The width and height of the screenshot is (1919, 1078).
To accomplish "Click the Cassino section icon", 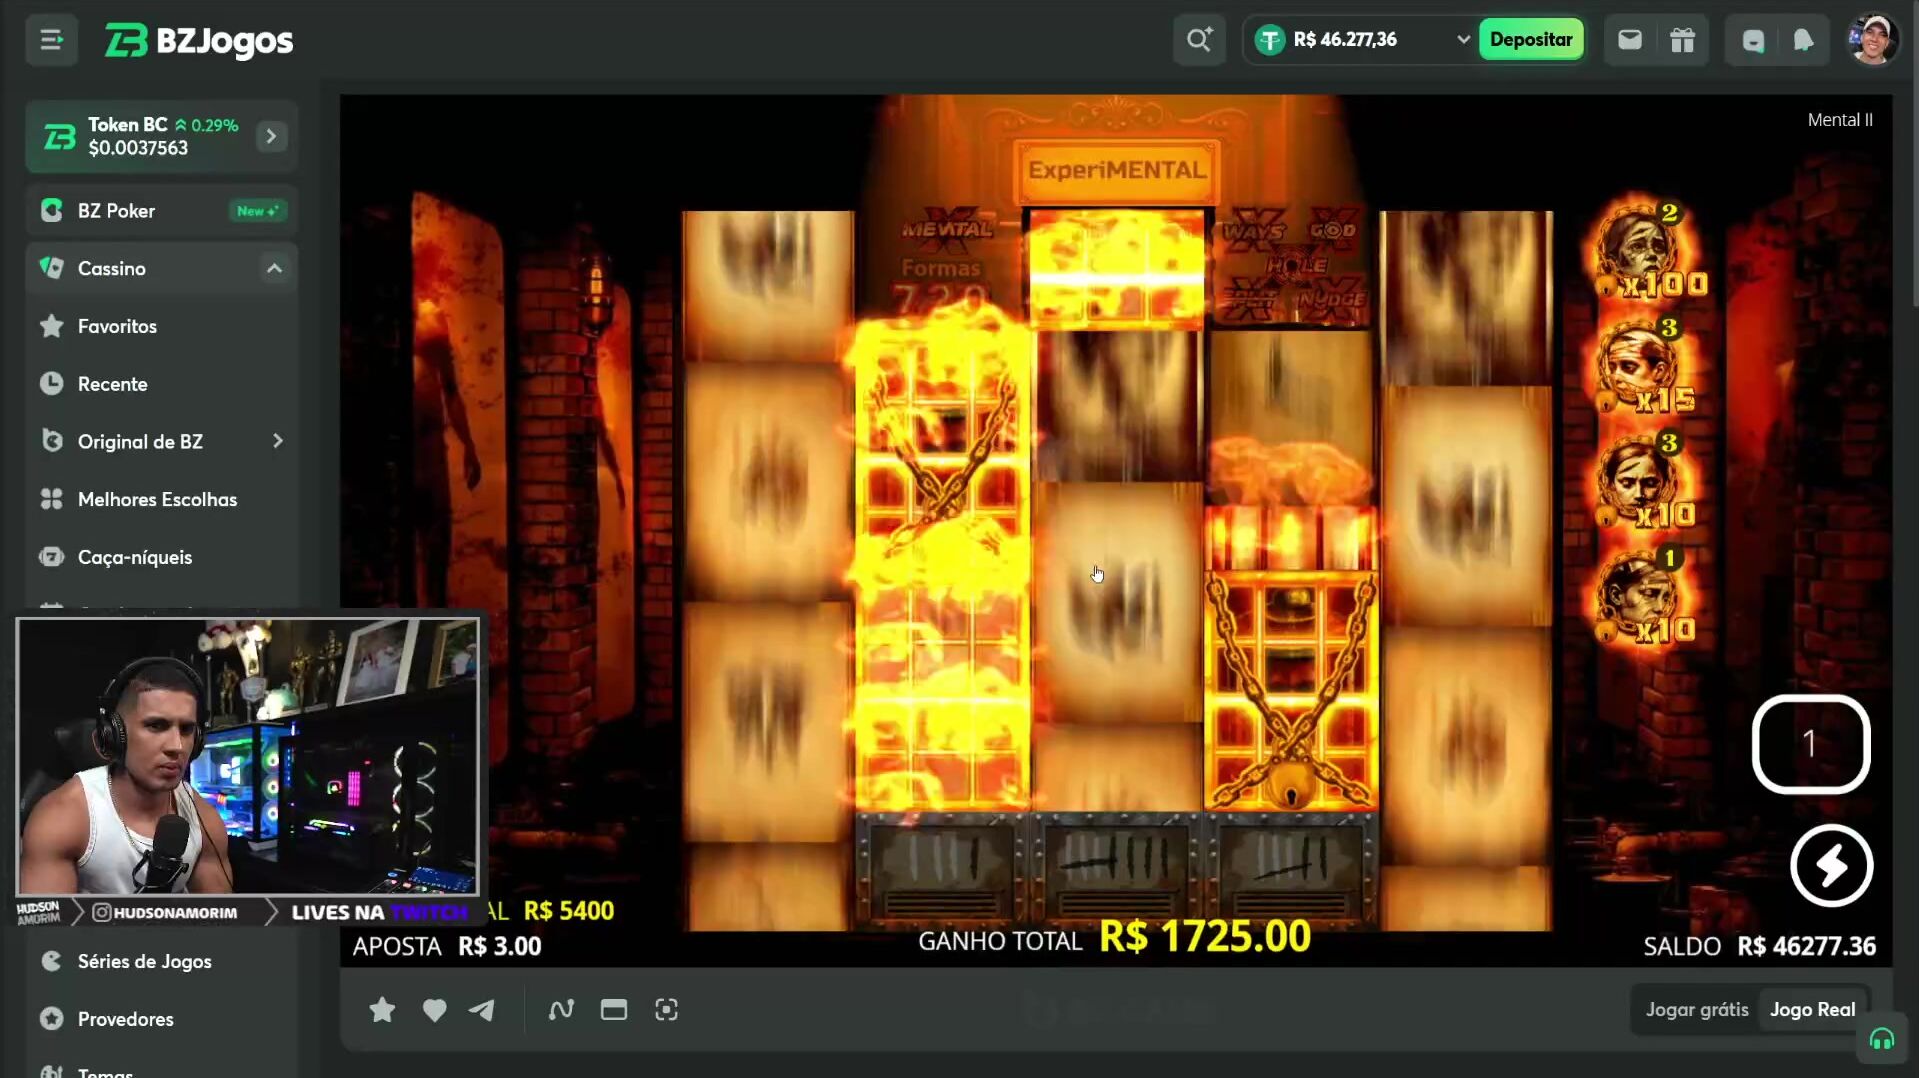I will click(x=52, y=268).
